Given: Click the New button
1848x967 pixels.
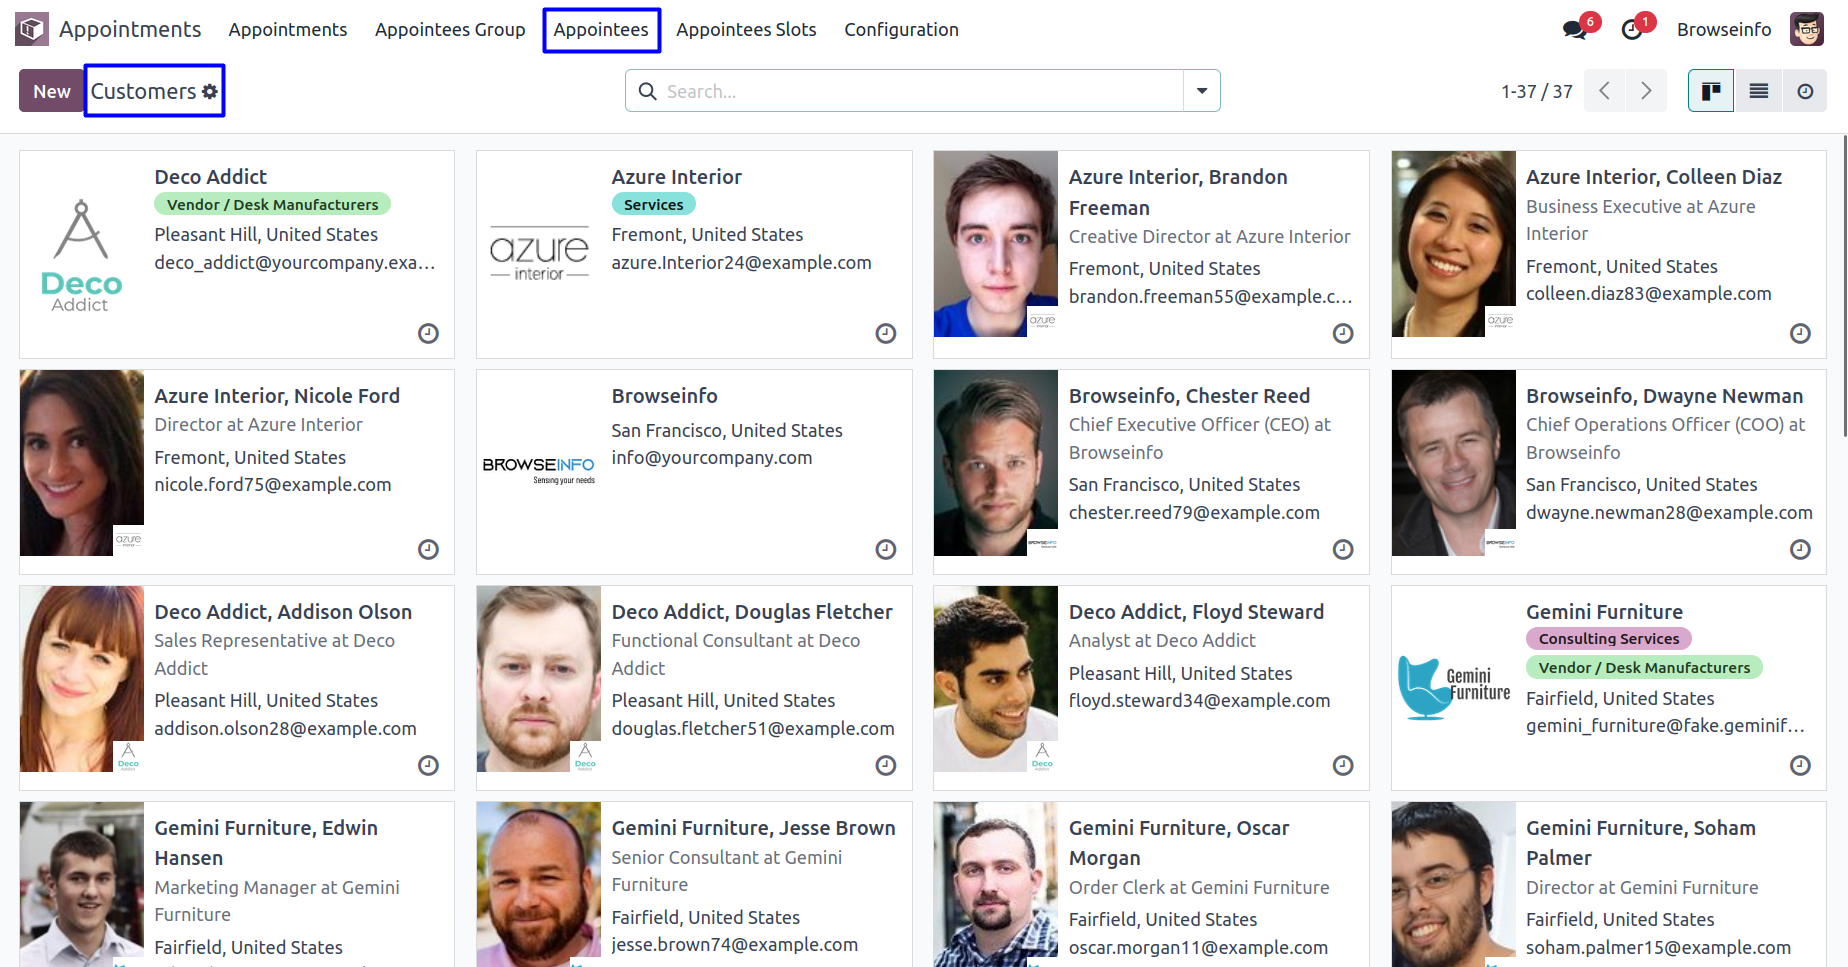Looking at the screenshot, I should (x=51, y=91).
